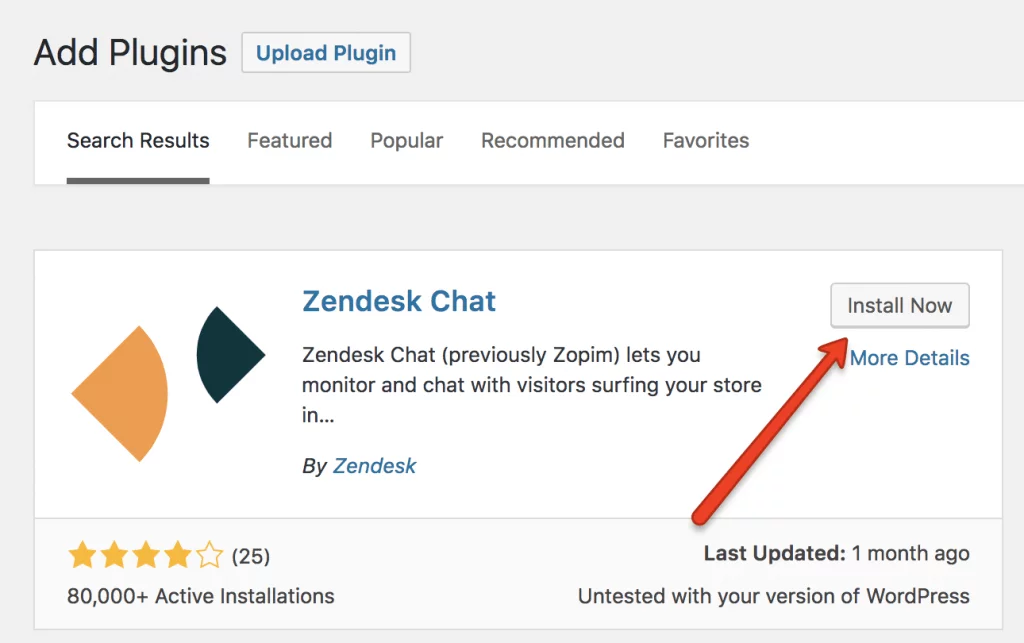
Task: Select the Search Results tab
Action: [x=138, y=141]
